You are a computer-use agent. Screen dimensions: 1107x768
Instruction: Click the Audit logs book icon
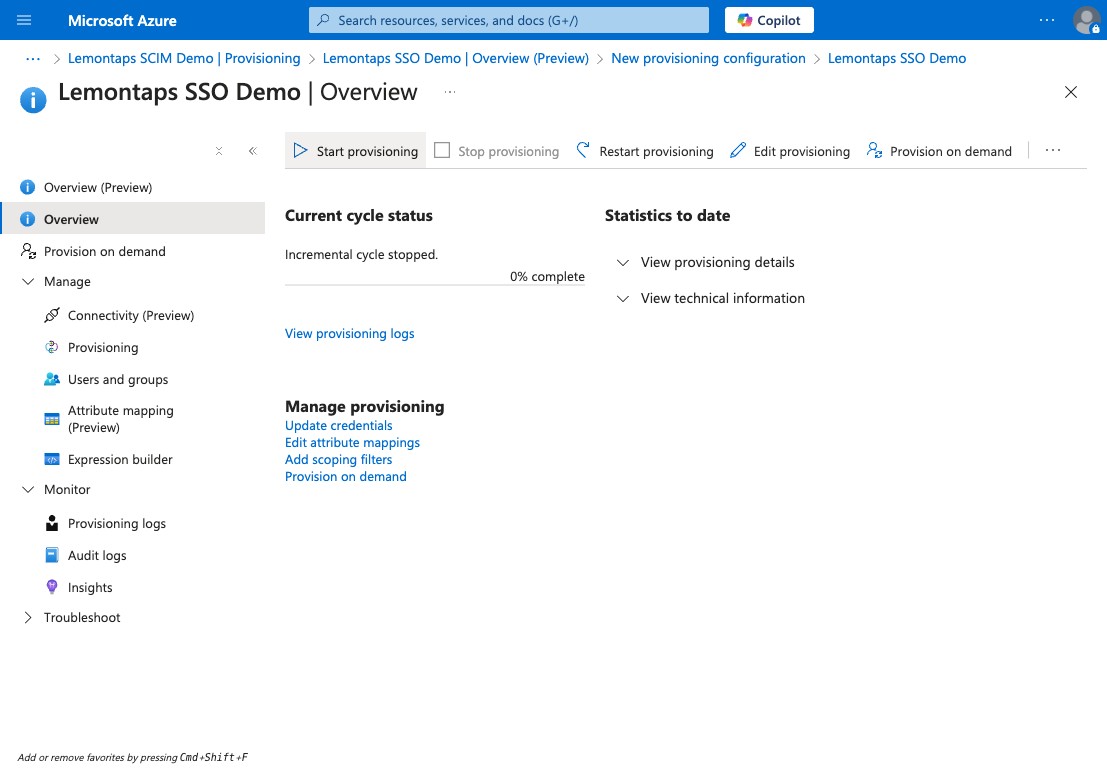coord(52,555)
